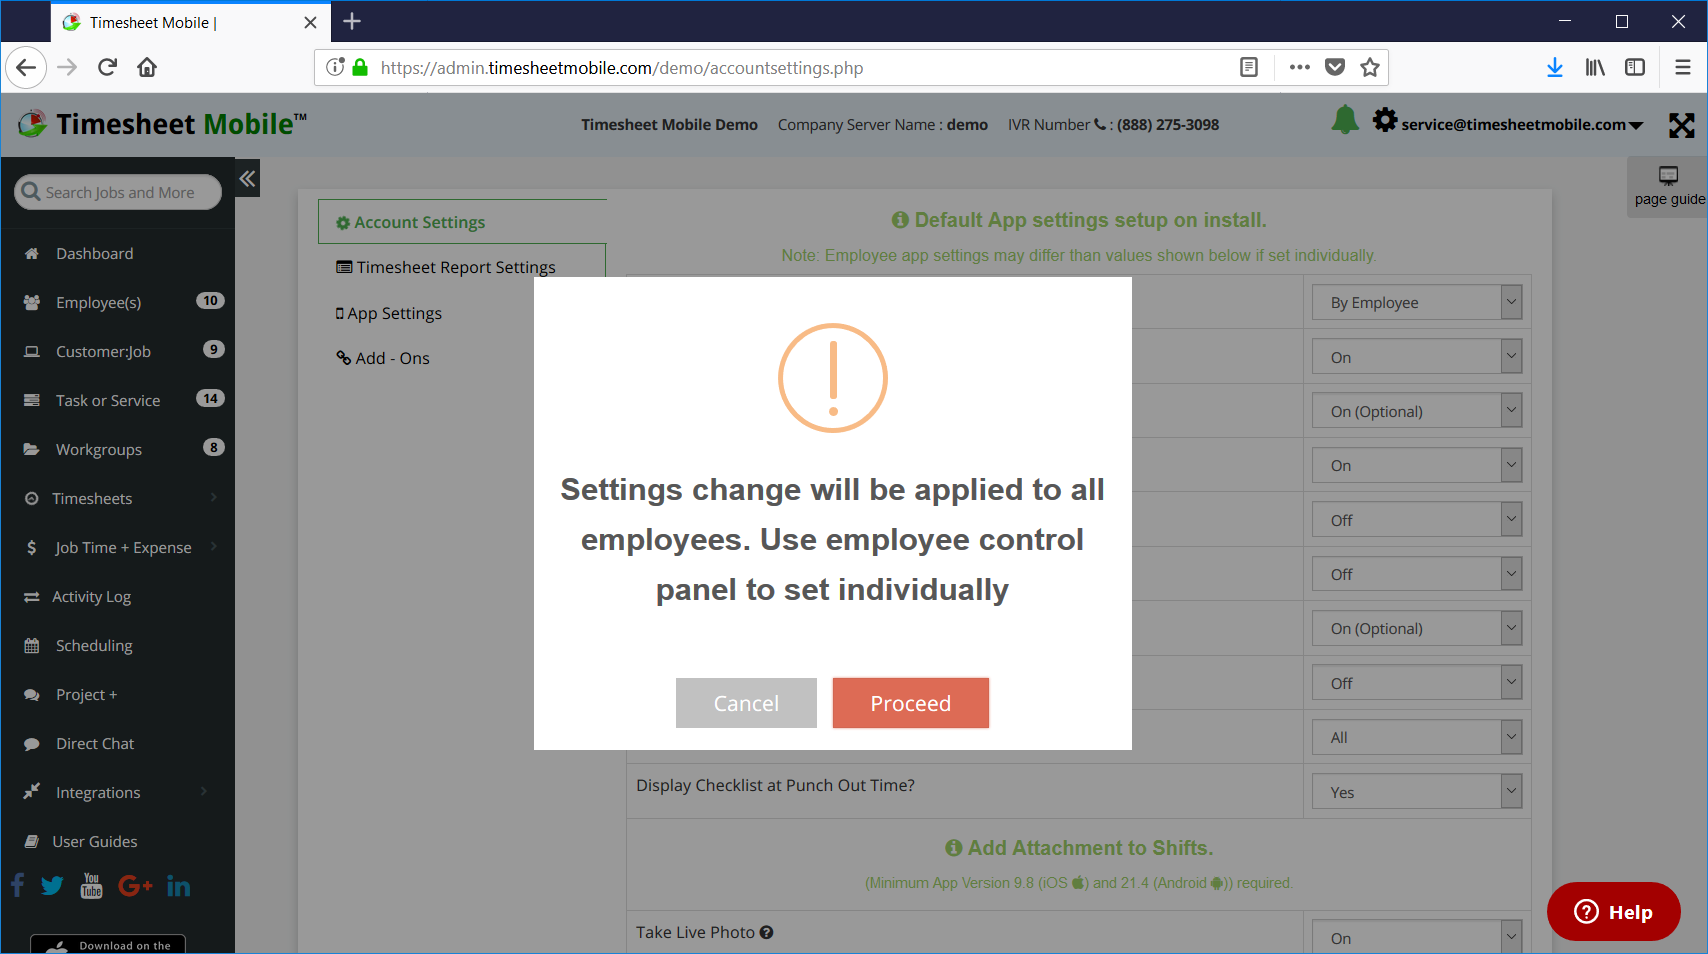Open the browser Library icon
1708x954 pixels.
click(1595, 67)
